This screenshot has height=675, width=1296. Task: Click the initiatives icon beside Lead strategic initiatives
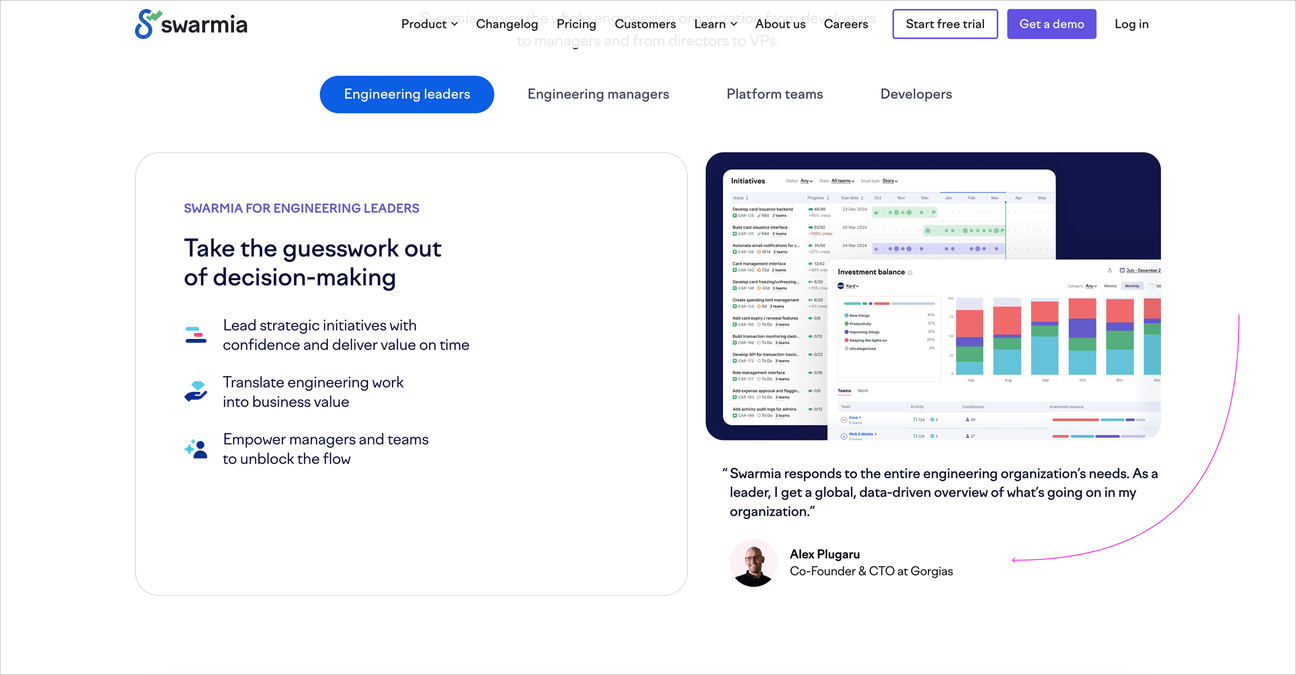click(x=196, y=333)
